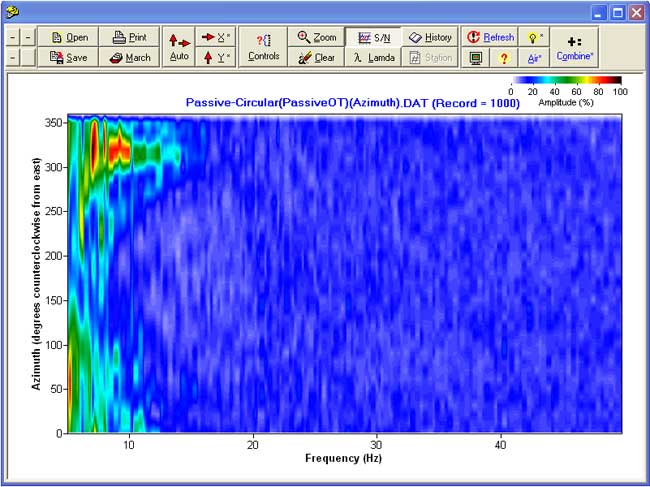Click the monitor screen icon button
Viewport: 650px width, 487px height.
coord(475,57)
